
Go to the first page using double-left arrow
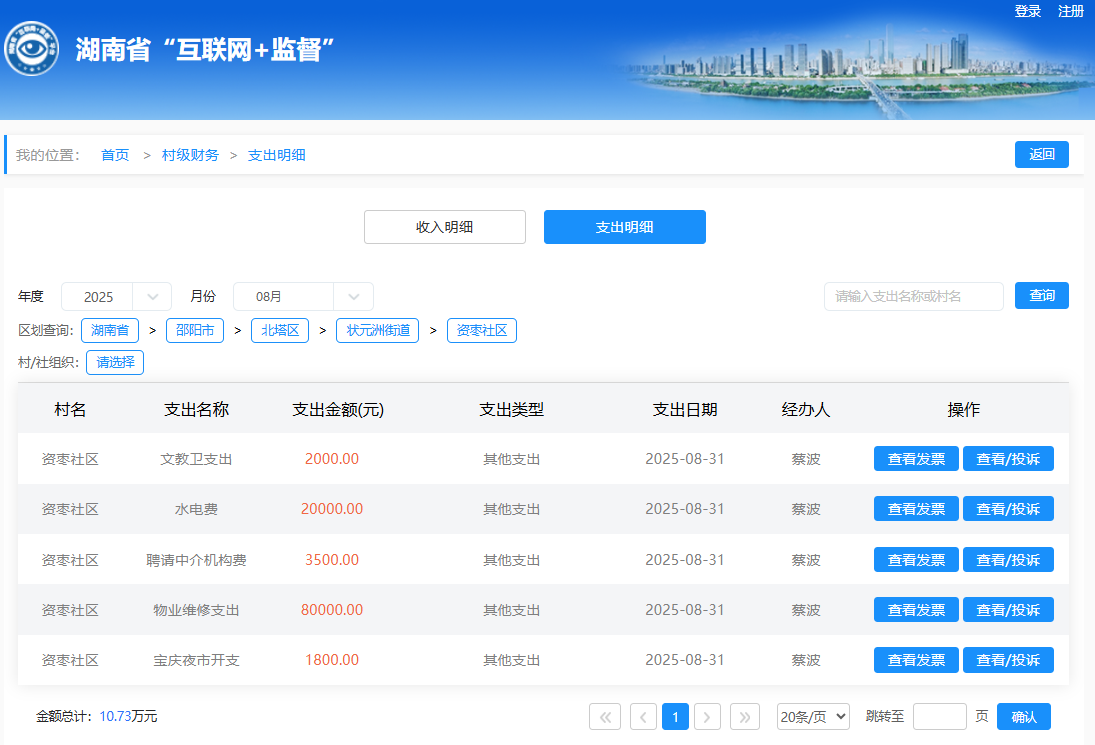coord(605,717)
